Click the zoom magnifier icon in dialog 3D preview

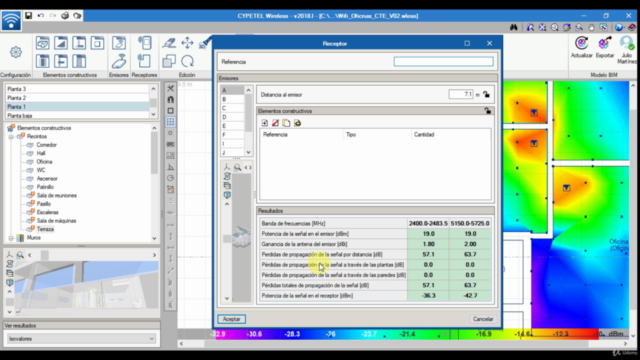237,167
